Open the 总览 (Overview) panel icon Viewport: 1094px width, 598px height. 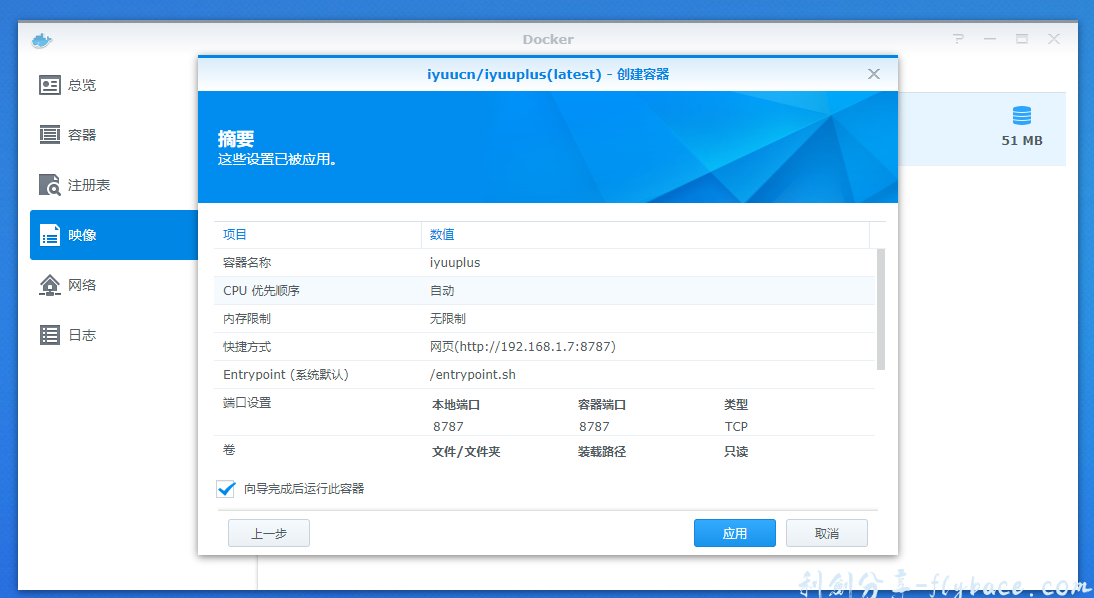click(49, 85)
